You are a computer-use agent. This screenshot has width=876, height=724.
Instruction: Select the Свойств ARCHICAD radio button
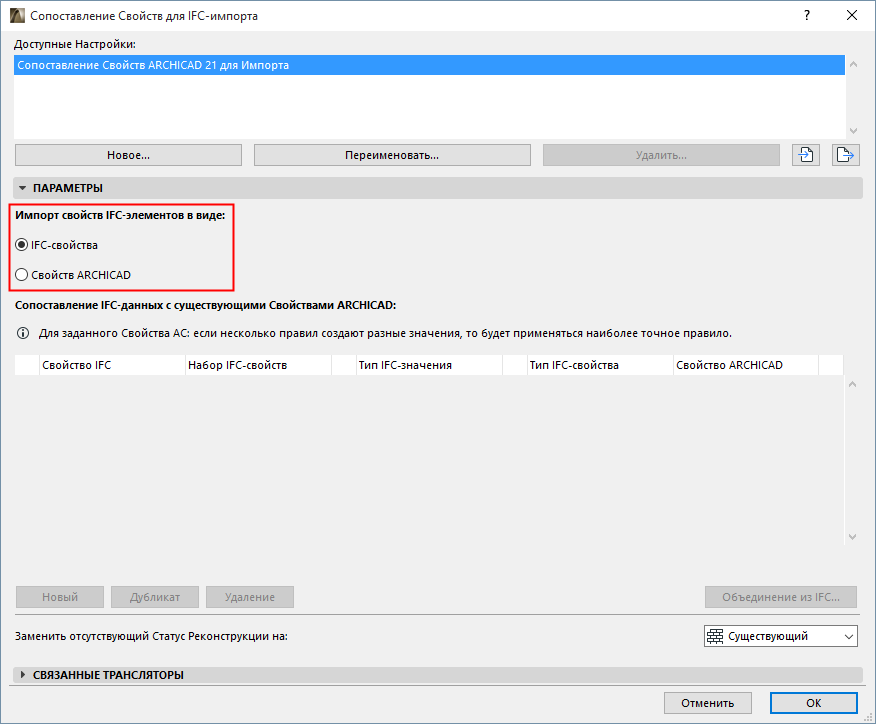pyautogui.click(x=21, y=275)
